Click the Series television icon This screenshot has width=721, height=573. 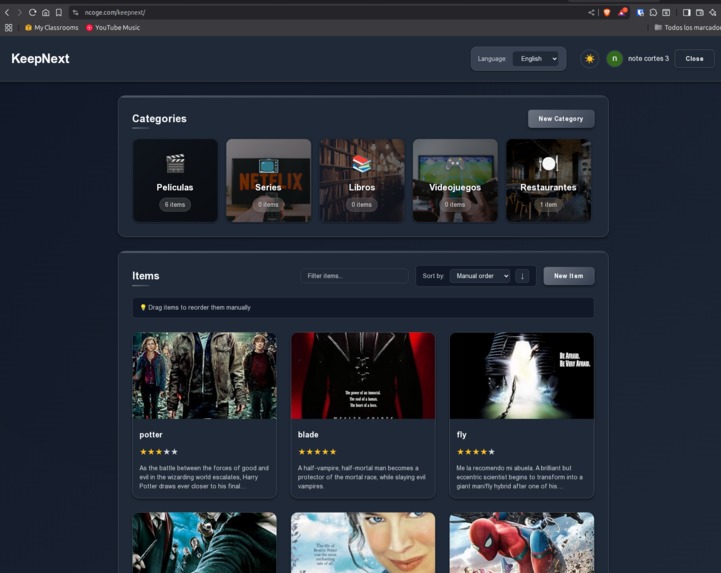pyautogui.click(x=269, y=165)
